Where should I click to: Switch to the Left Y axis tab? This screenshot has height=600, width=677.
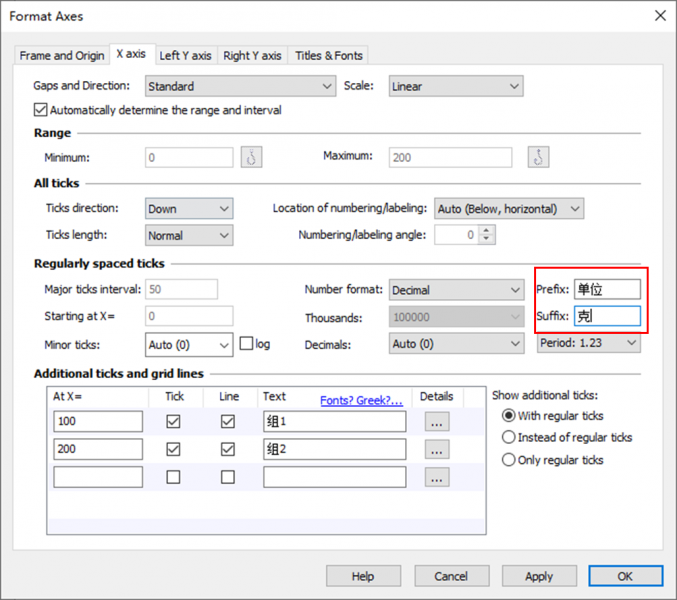[x=185, y=56]
